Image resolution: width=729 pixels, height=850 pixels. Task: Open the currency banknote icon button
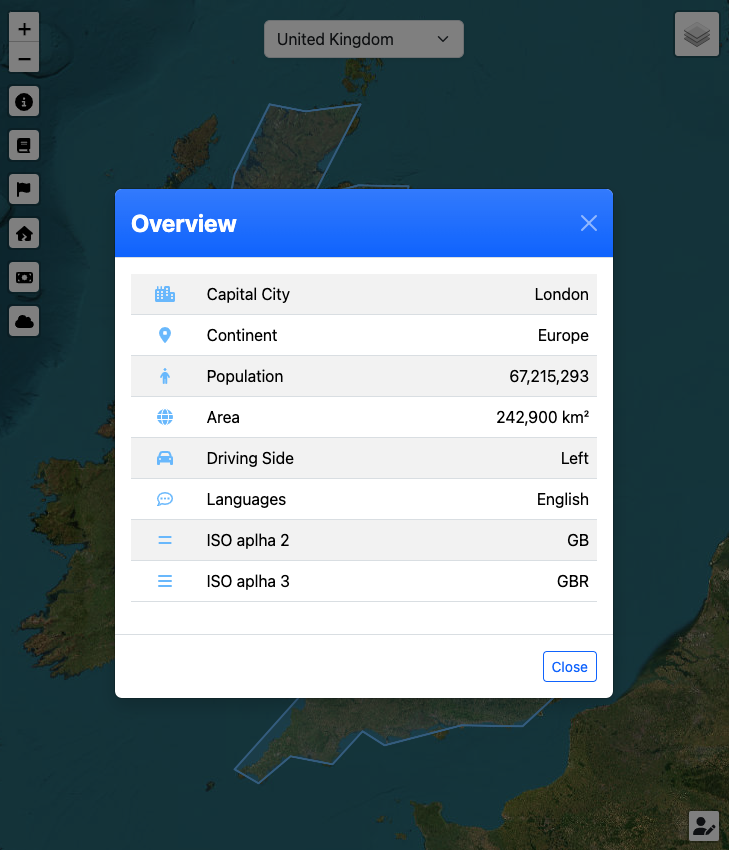[24, 277]
